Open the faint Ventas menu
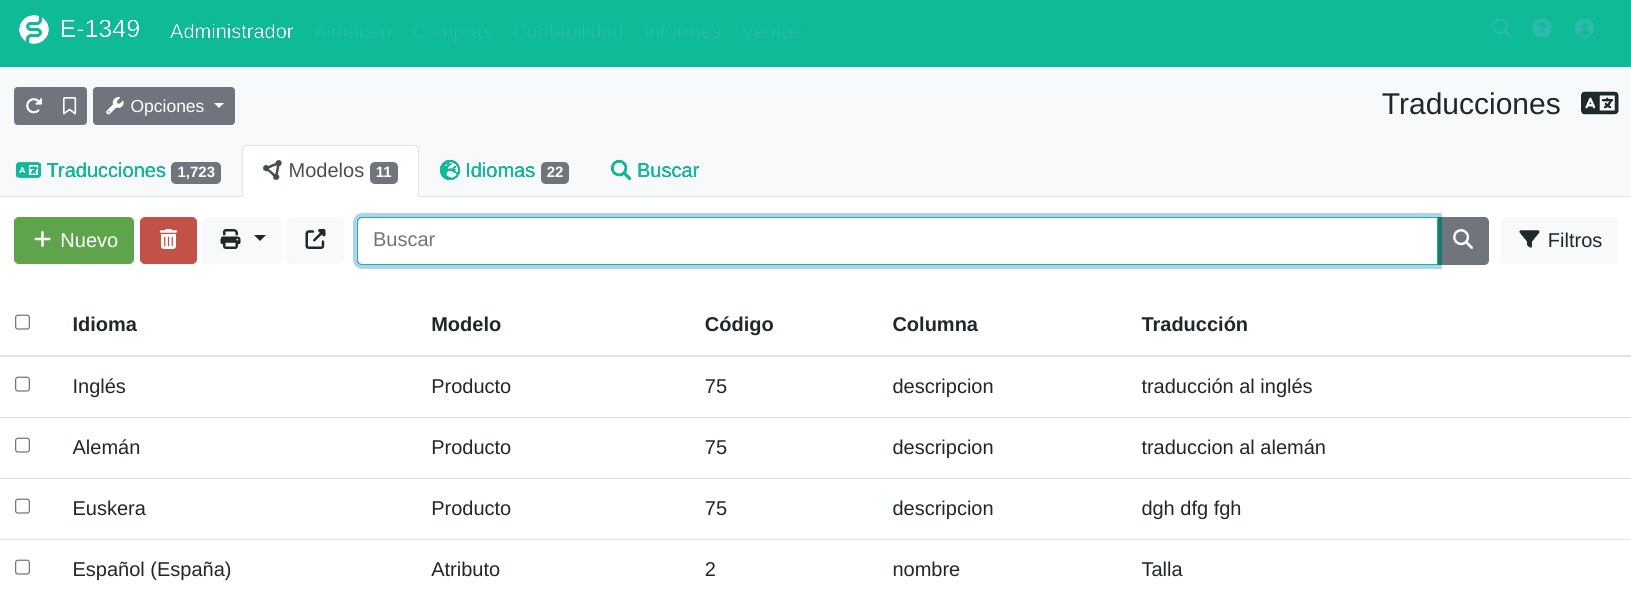The image size is (1631, 590). click(x=772, y=32)
